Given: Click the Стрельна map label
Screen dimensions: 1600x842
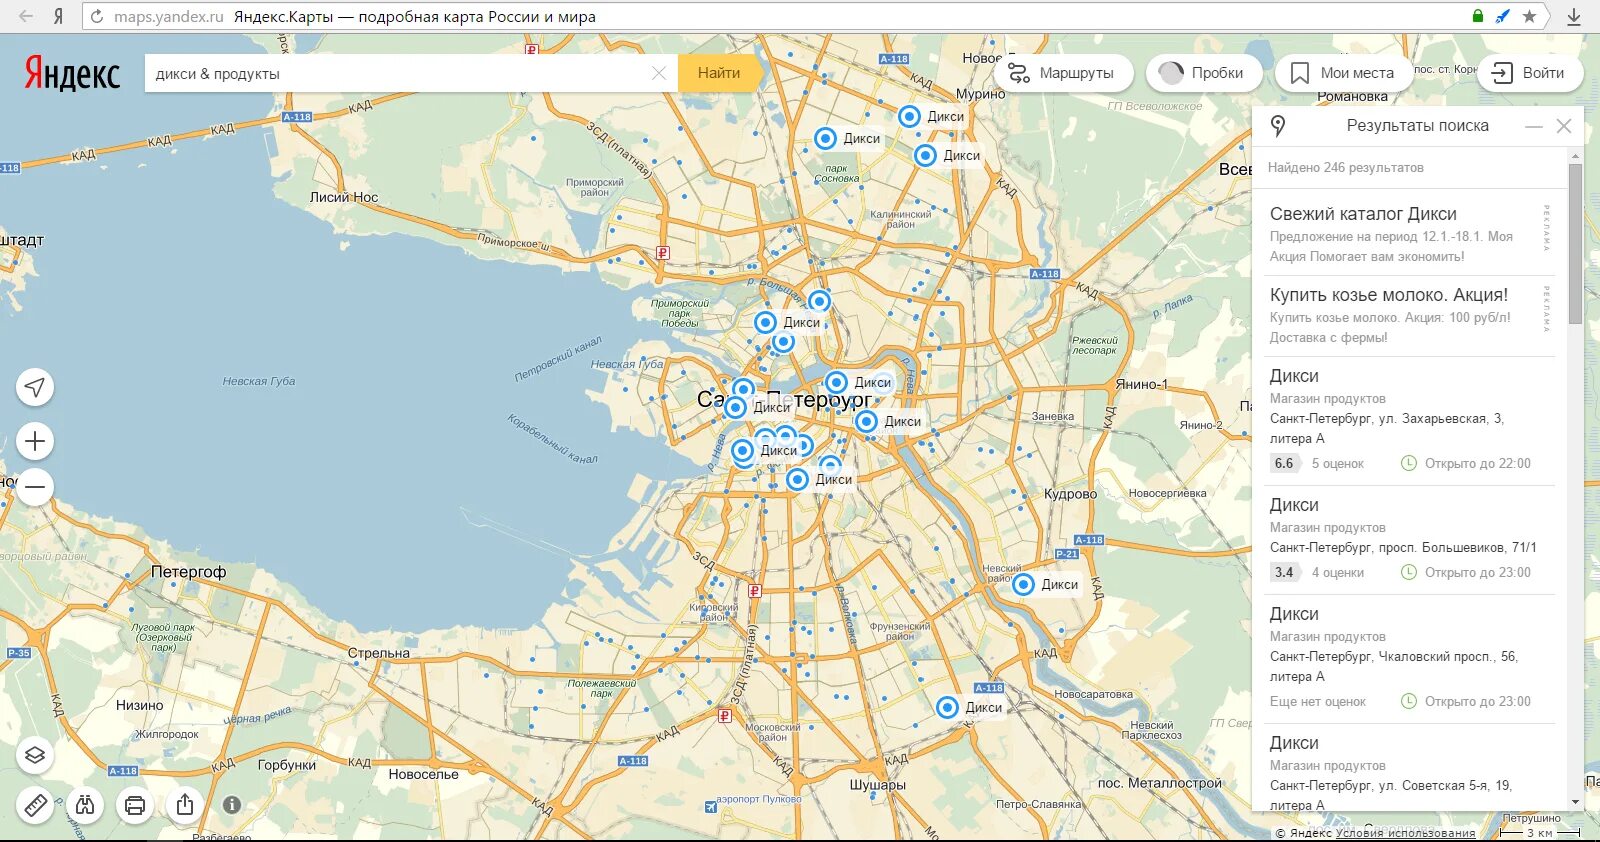Looking at the screenshot, I should pyautogui.click(x=379, y=653).
